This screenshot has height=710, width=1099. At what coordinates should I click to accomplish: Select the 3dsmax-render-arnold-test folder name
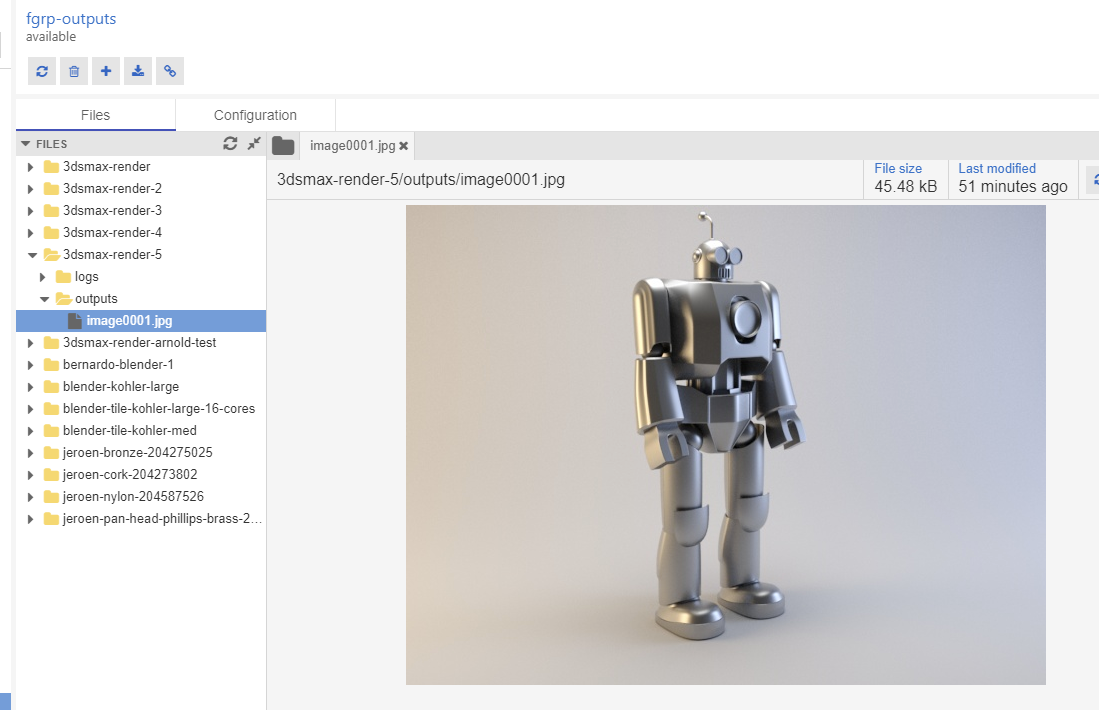tap(139, 343)
